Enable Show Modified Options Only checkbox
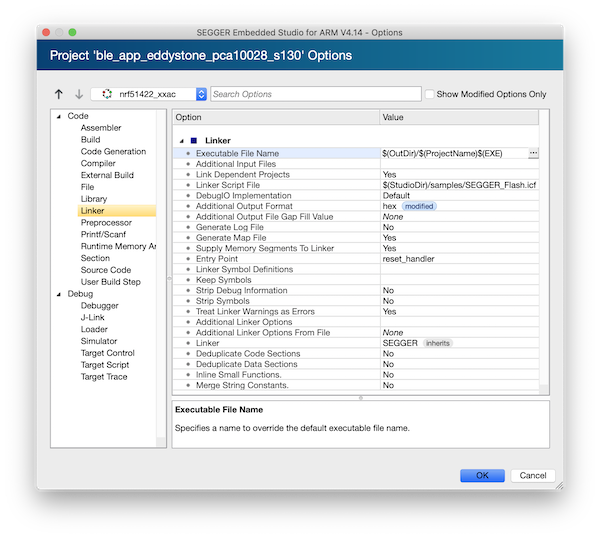Screen dimensions: 600x538 (430, 94)
